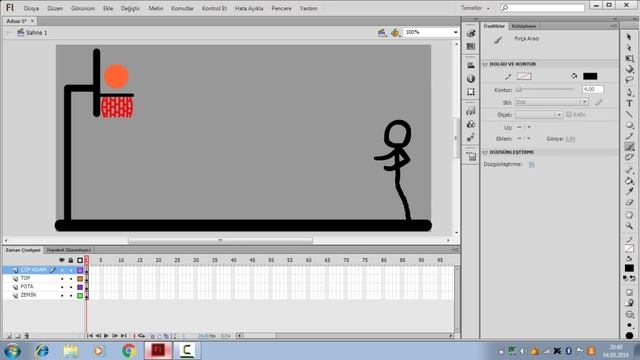Open the Color panel icon in dock

pos(471,33)
